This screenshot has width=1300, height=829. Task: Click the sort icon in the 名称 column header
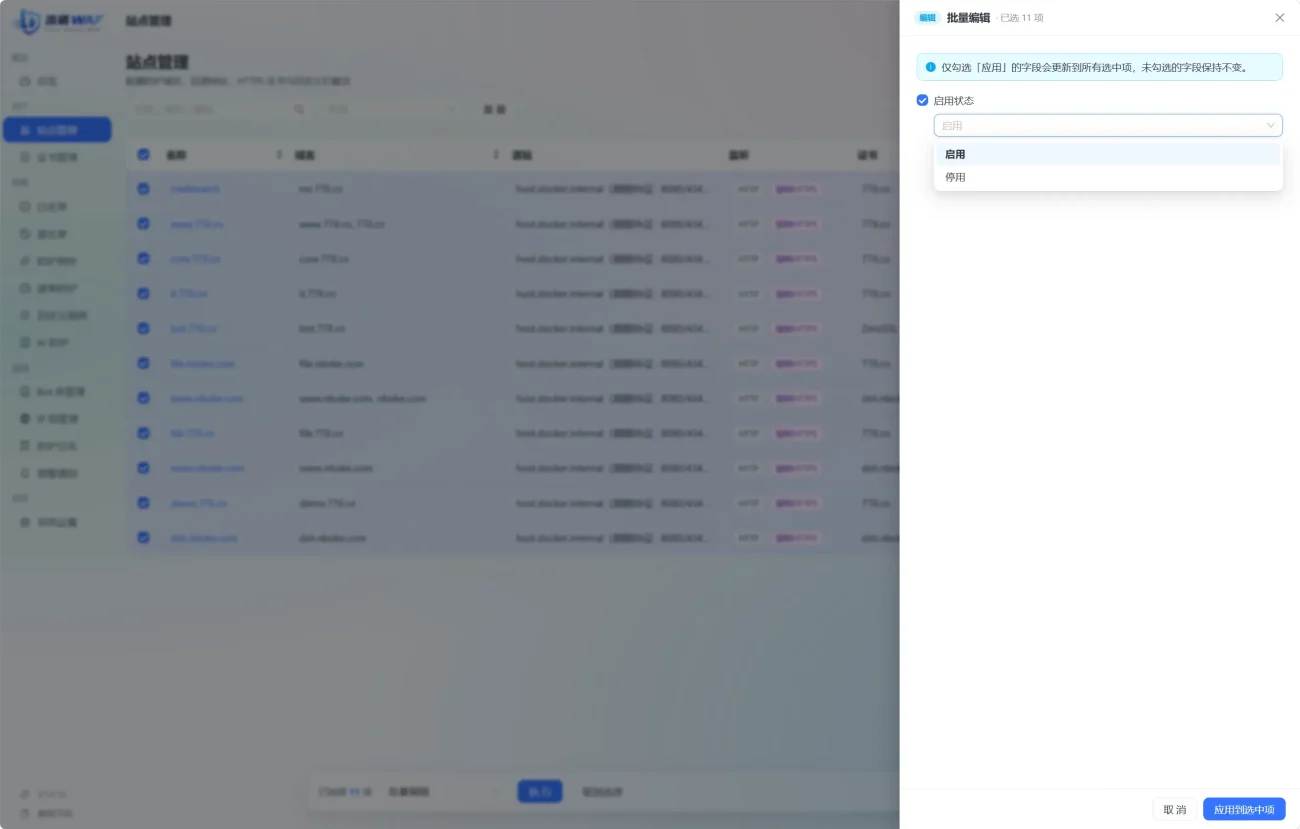279,155
